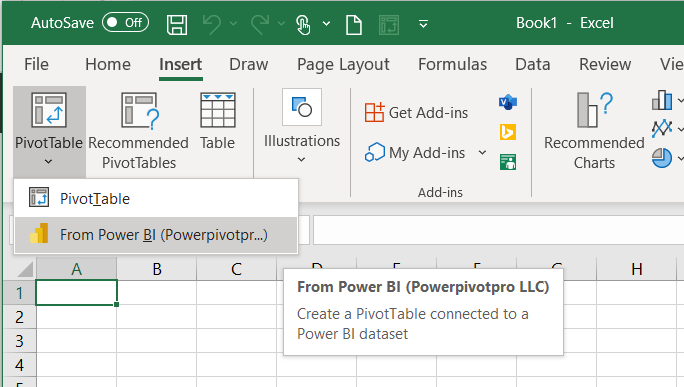The image size is (684, 387).
Task: Click the Visio Data Visualizer add-in icon
Action: pyautogui.click(x=508, y=103)
